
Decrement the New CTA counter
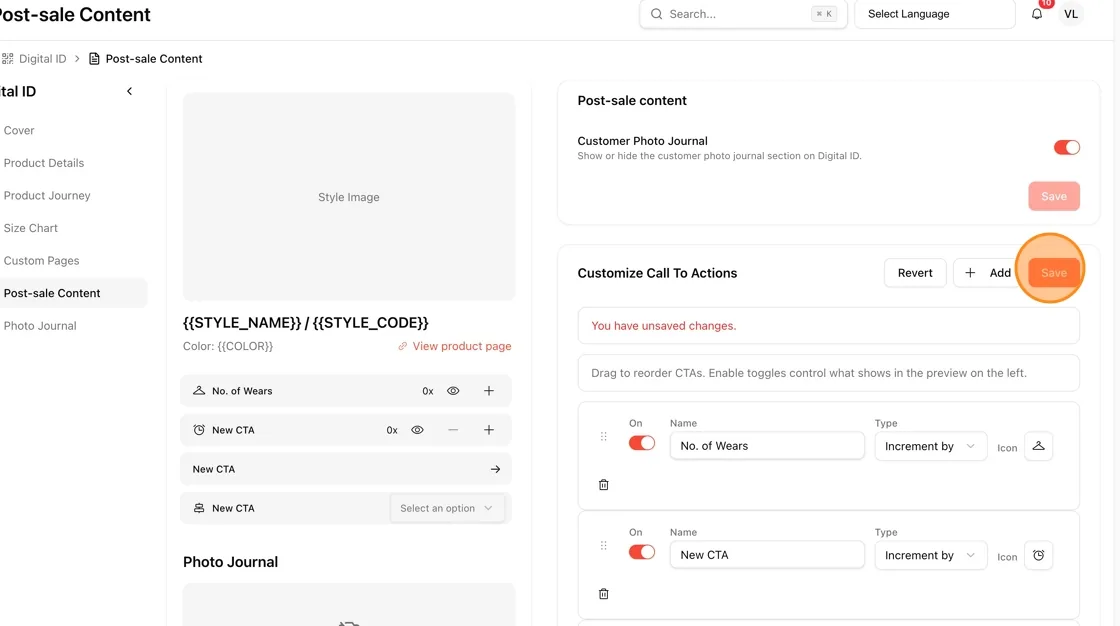point(453,430)
